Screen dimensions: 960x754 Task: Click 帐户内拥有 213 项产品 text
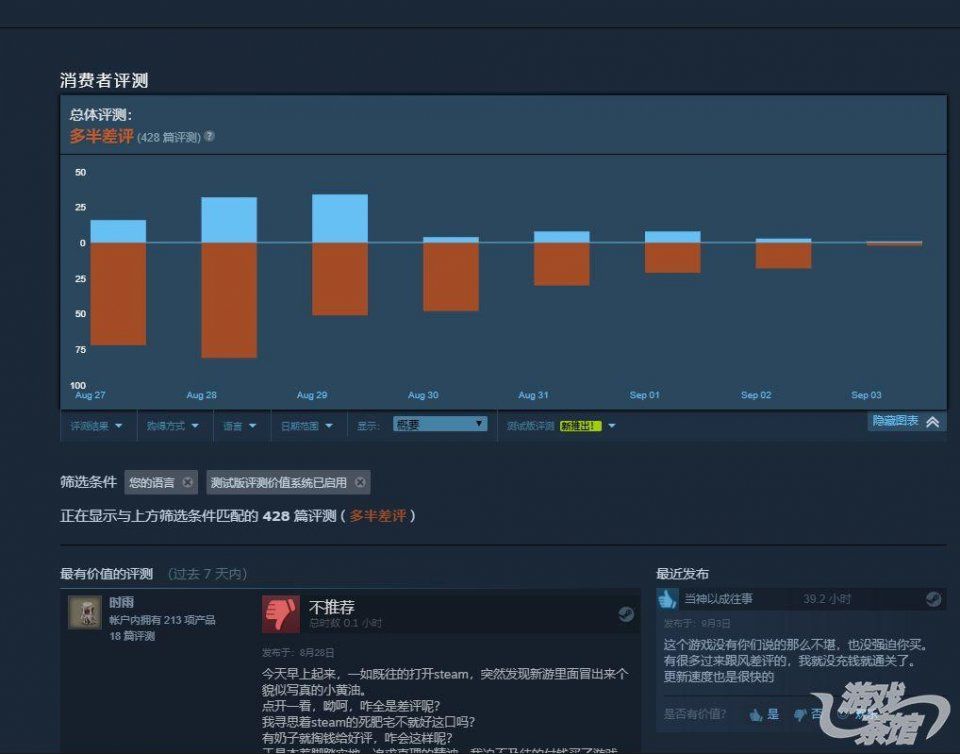[x=162, y=620]
